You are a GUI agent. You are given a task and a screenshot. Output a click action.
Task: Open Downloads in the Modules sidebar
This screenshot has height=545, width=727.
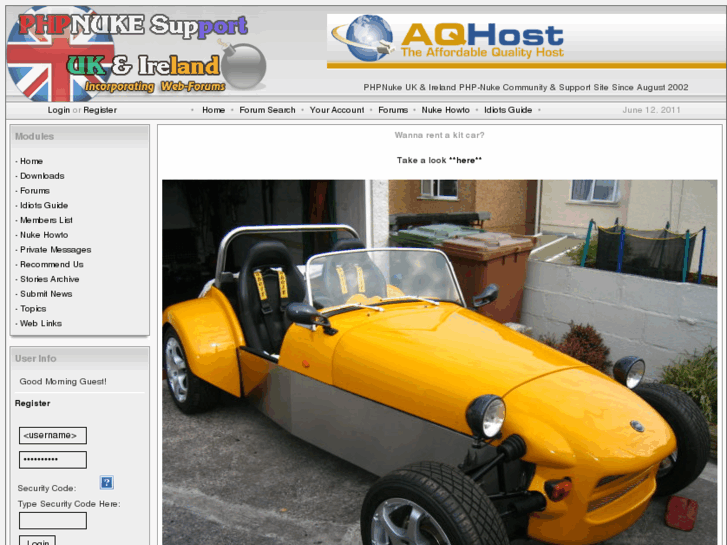(x=42, y=176)
